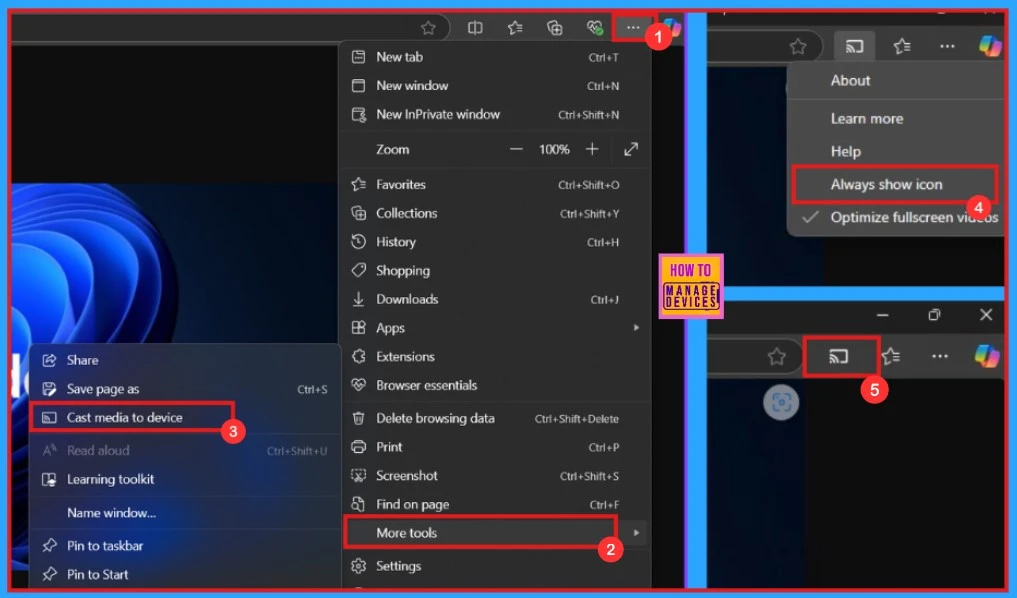
Task: Select Save page as
Action: point(185,389)
